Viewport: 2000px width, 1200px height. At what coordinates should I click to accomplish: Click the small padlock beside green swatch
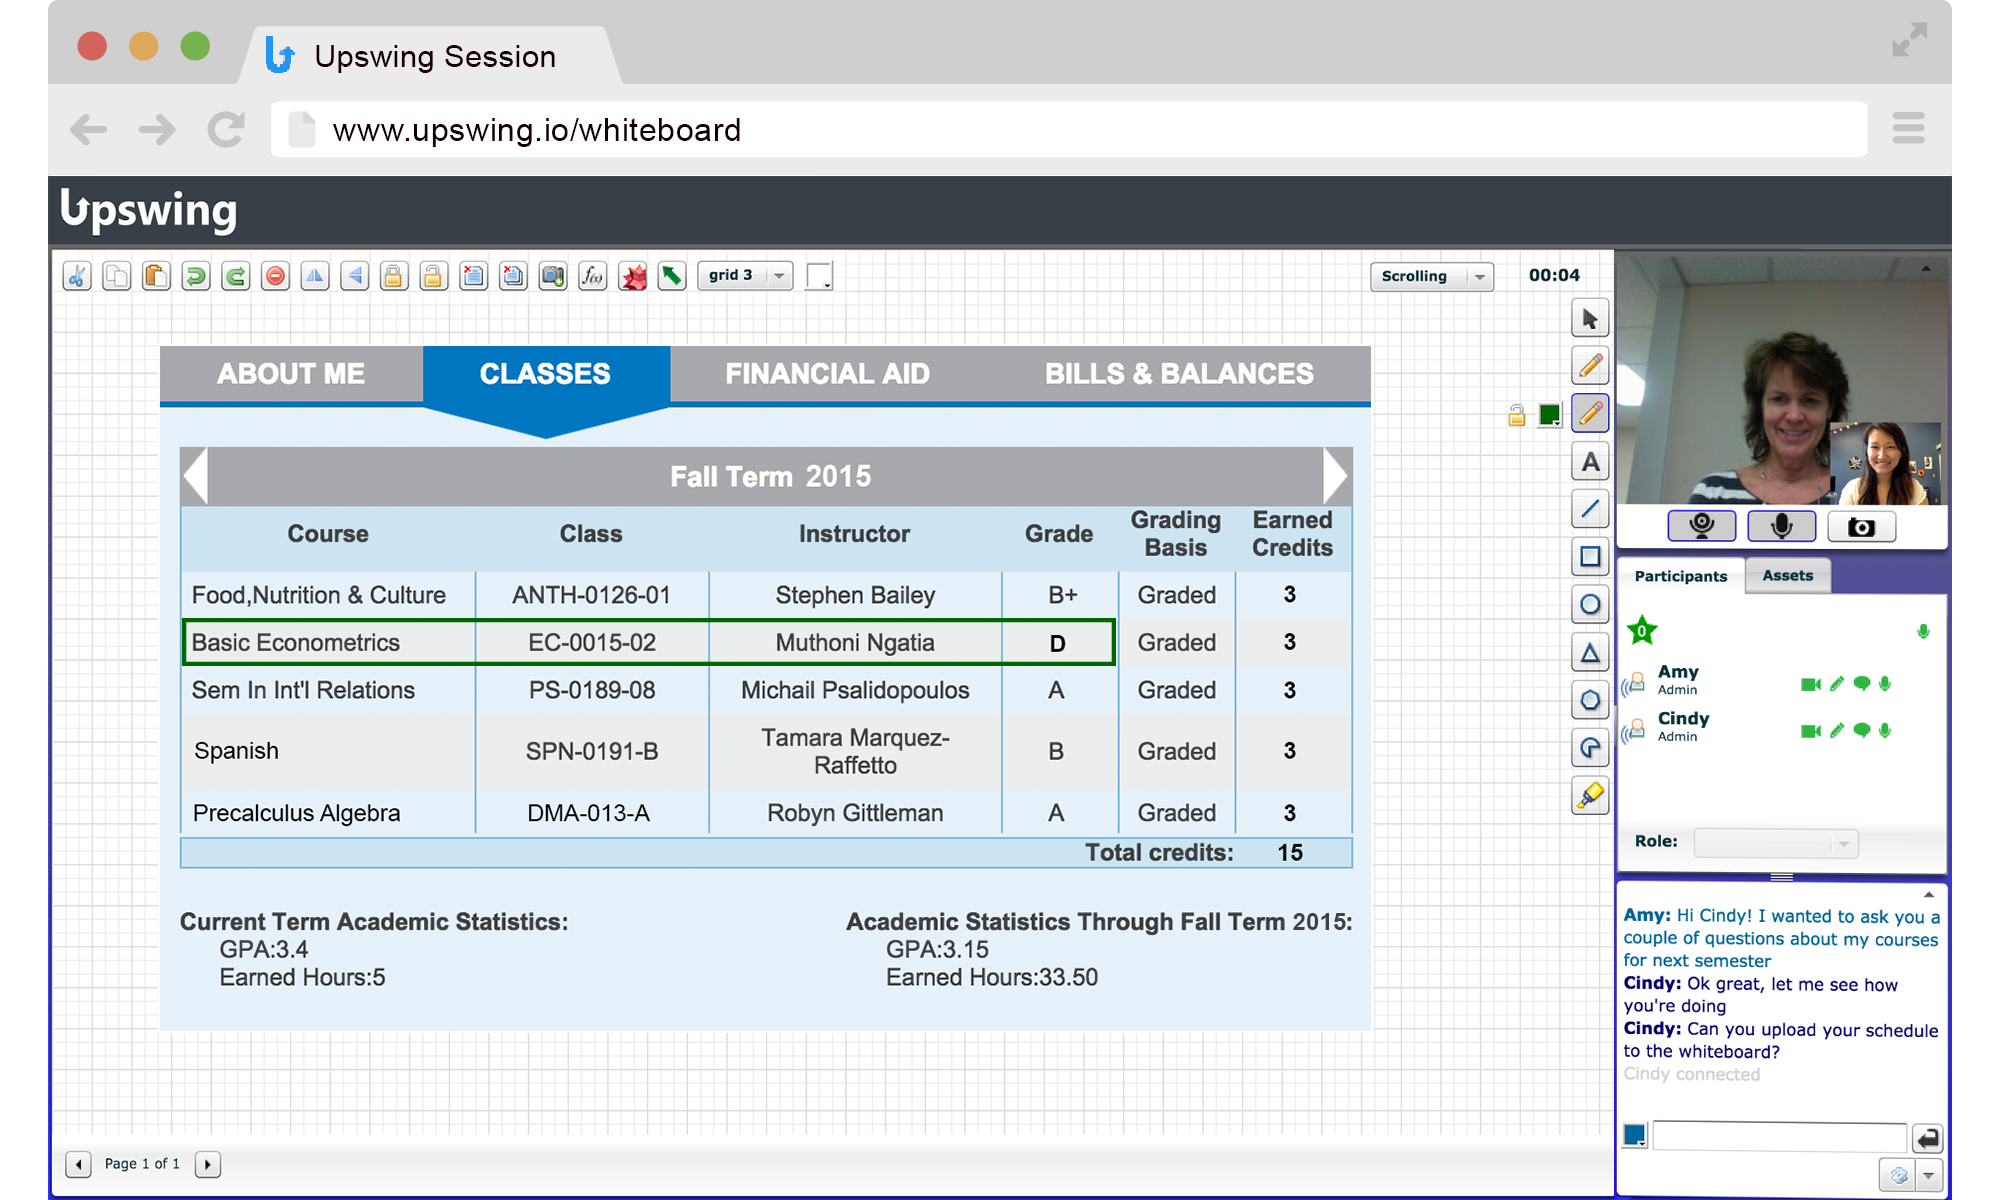pyautogui.click(x=1517, y=415)
